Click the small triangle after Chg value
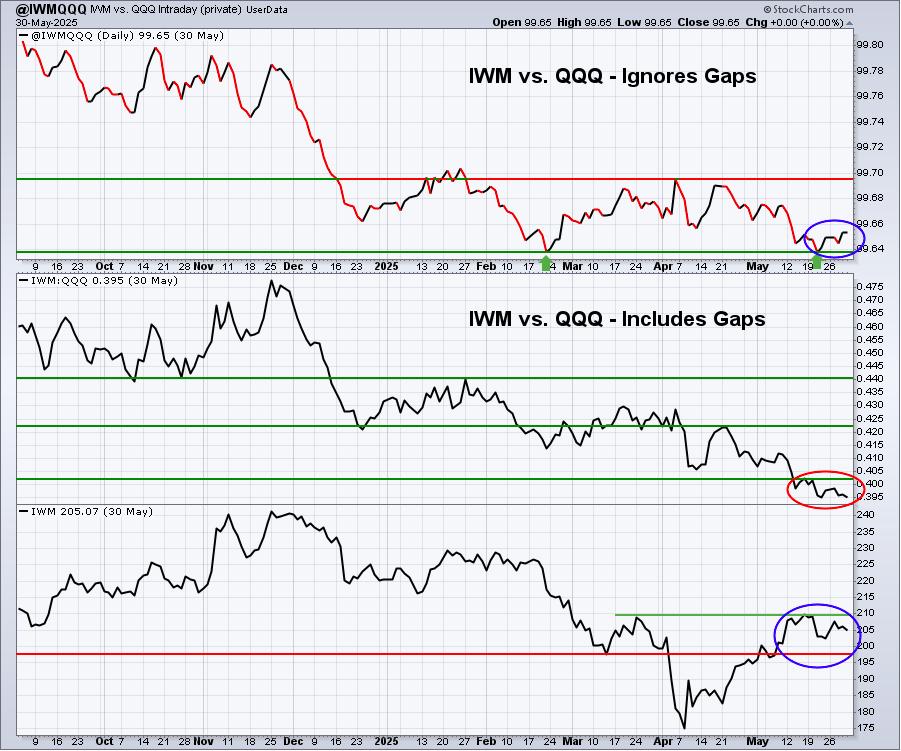Image resolution: width=901 pixels, height=751 pixels. [850, 23]
